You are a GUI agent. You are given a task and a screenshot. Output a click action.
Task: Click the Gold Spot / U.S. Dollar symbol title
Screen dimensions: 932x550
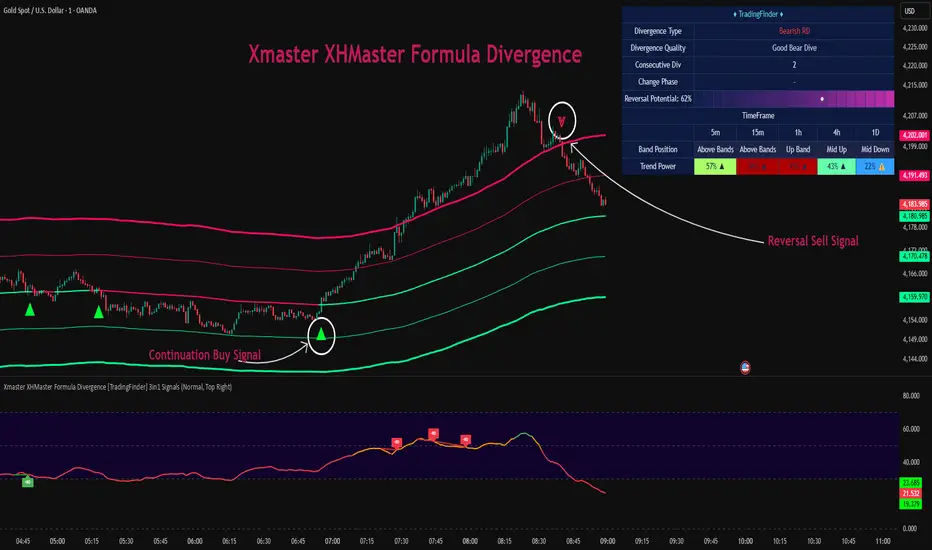(x=50, y=10)
